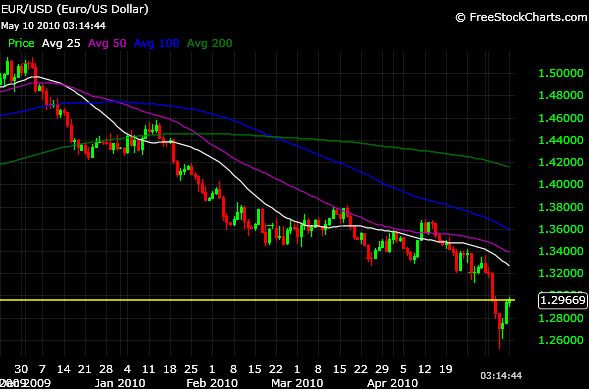Image resolution: width=589 pixels, height=389 pixels.
Task: Select the Feb 2010 month label
Action: pos(212,383)
